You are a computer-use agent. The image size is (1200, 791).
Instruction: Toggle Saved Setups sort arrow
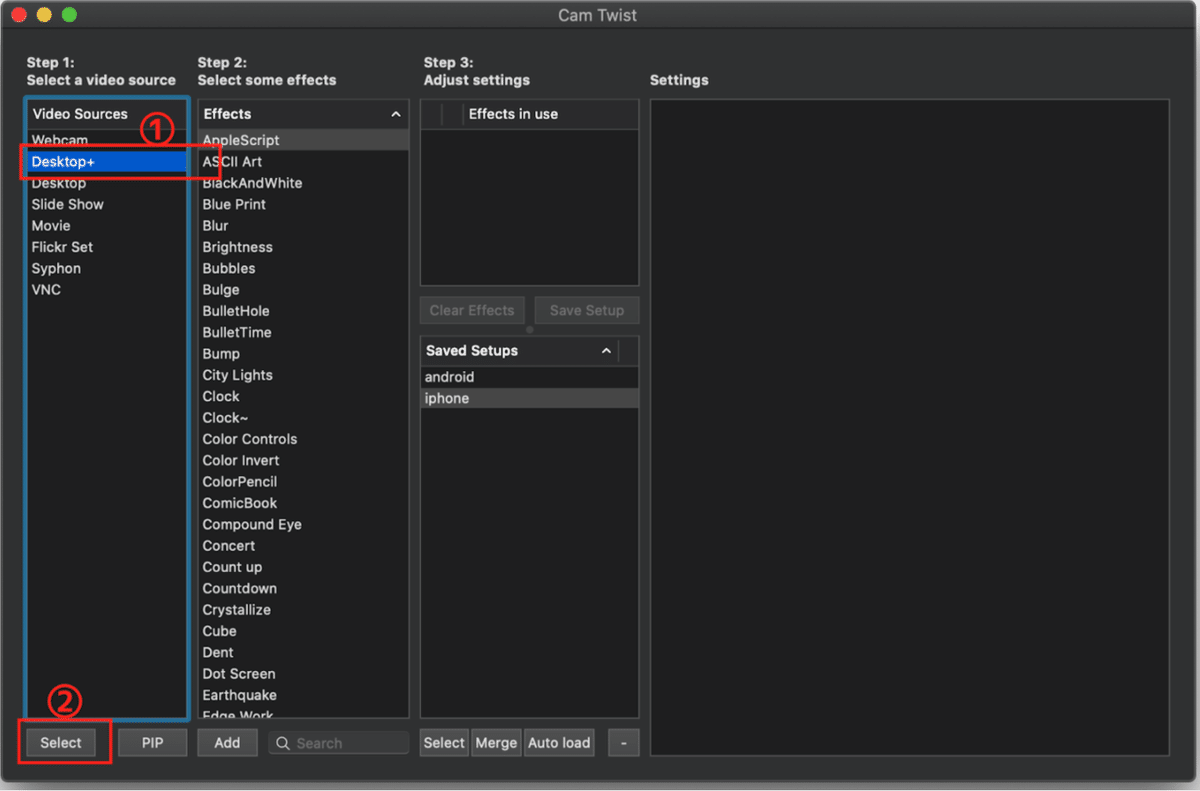click(606, 351)
